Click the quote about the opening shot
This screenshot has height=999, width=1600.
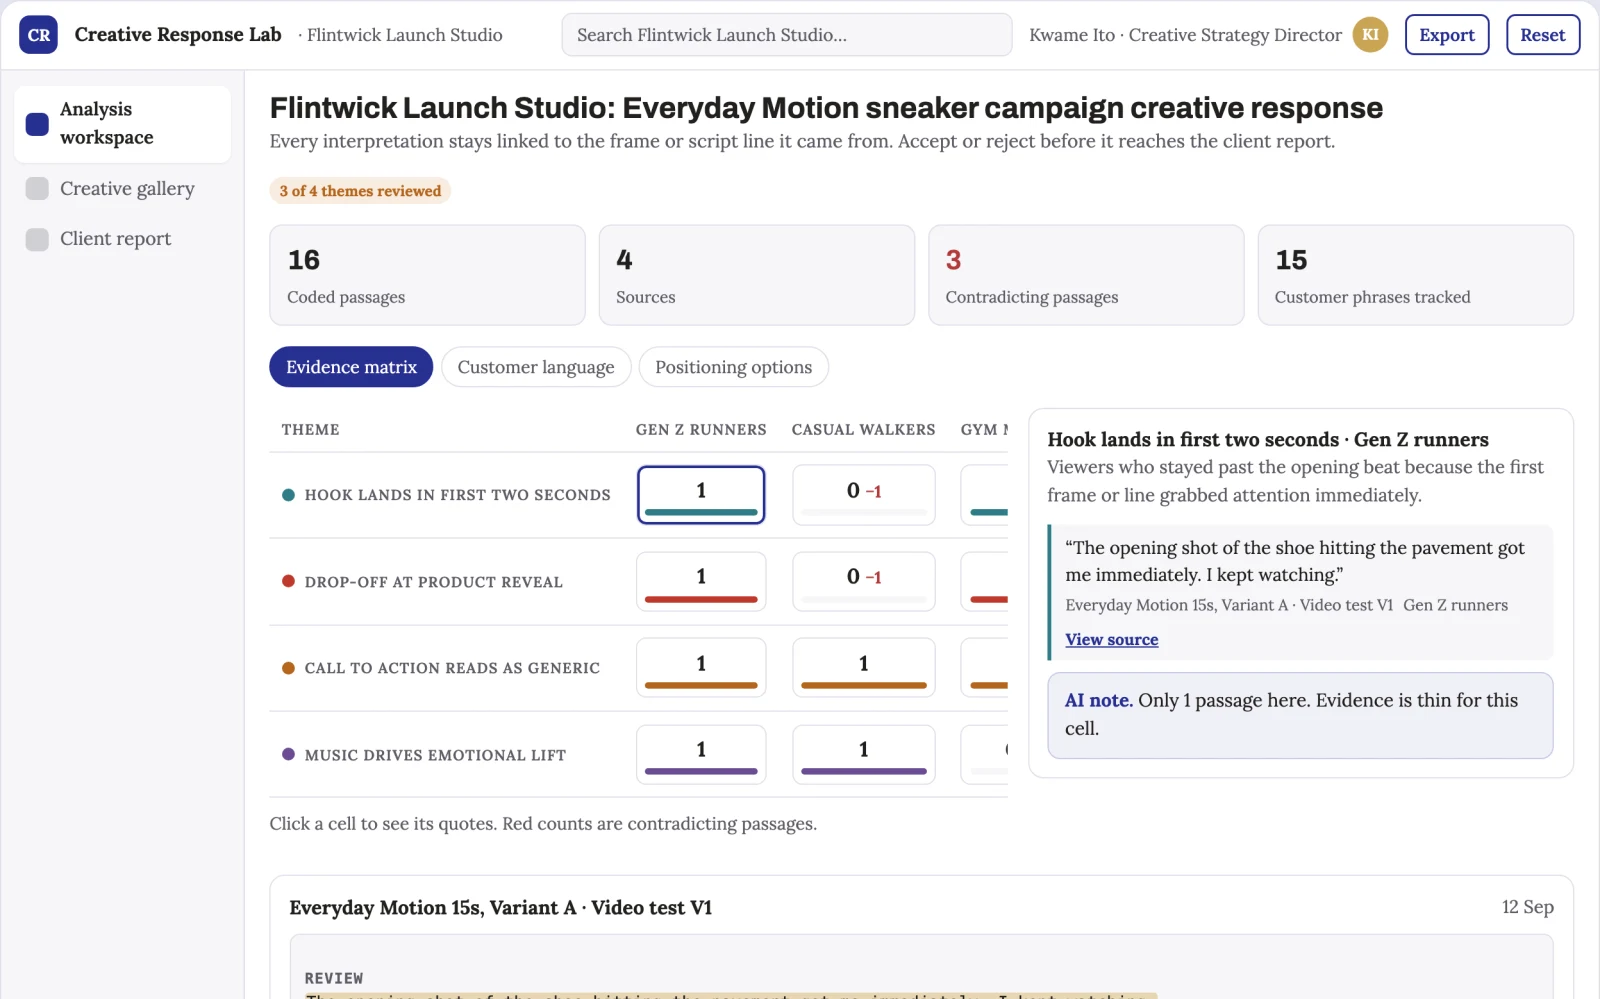tap(1295, 561)
